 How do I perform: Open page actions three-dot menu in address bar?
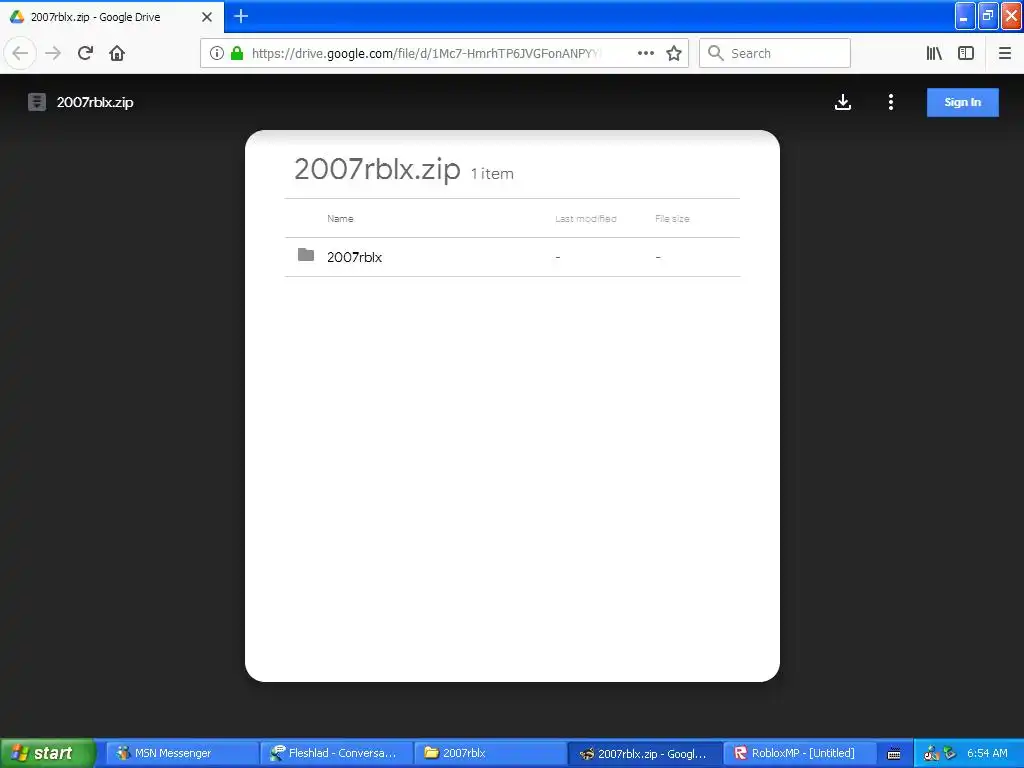(645, 53)
